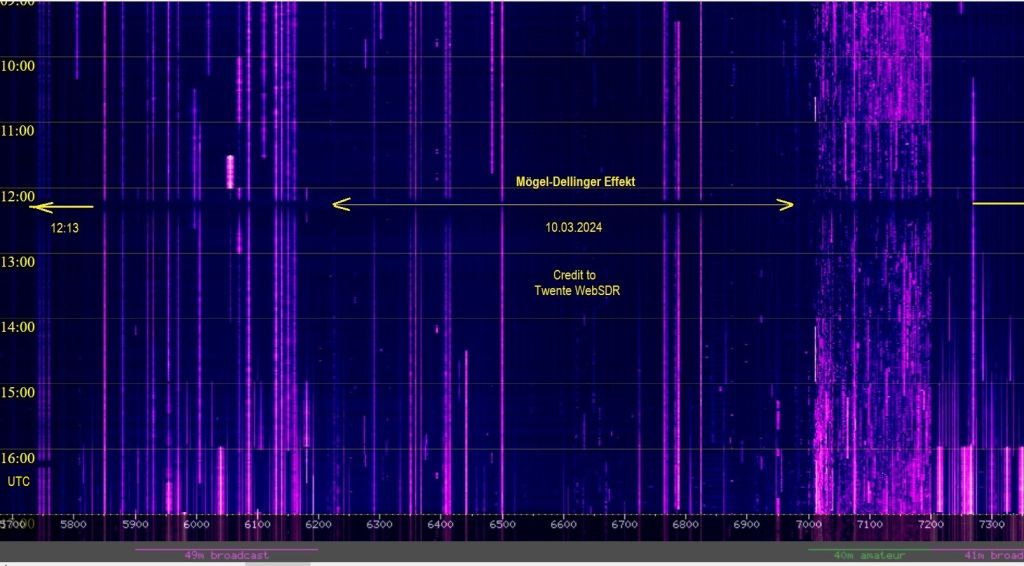The height and width of the screenshot is (566, 1024).
Task: Tune to 6500 on the frequency scale
Action: point(502,524)
